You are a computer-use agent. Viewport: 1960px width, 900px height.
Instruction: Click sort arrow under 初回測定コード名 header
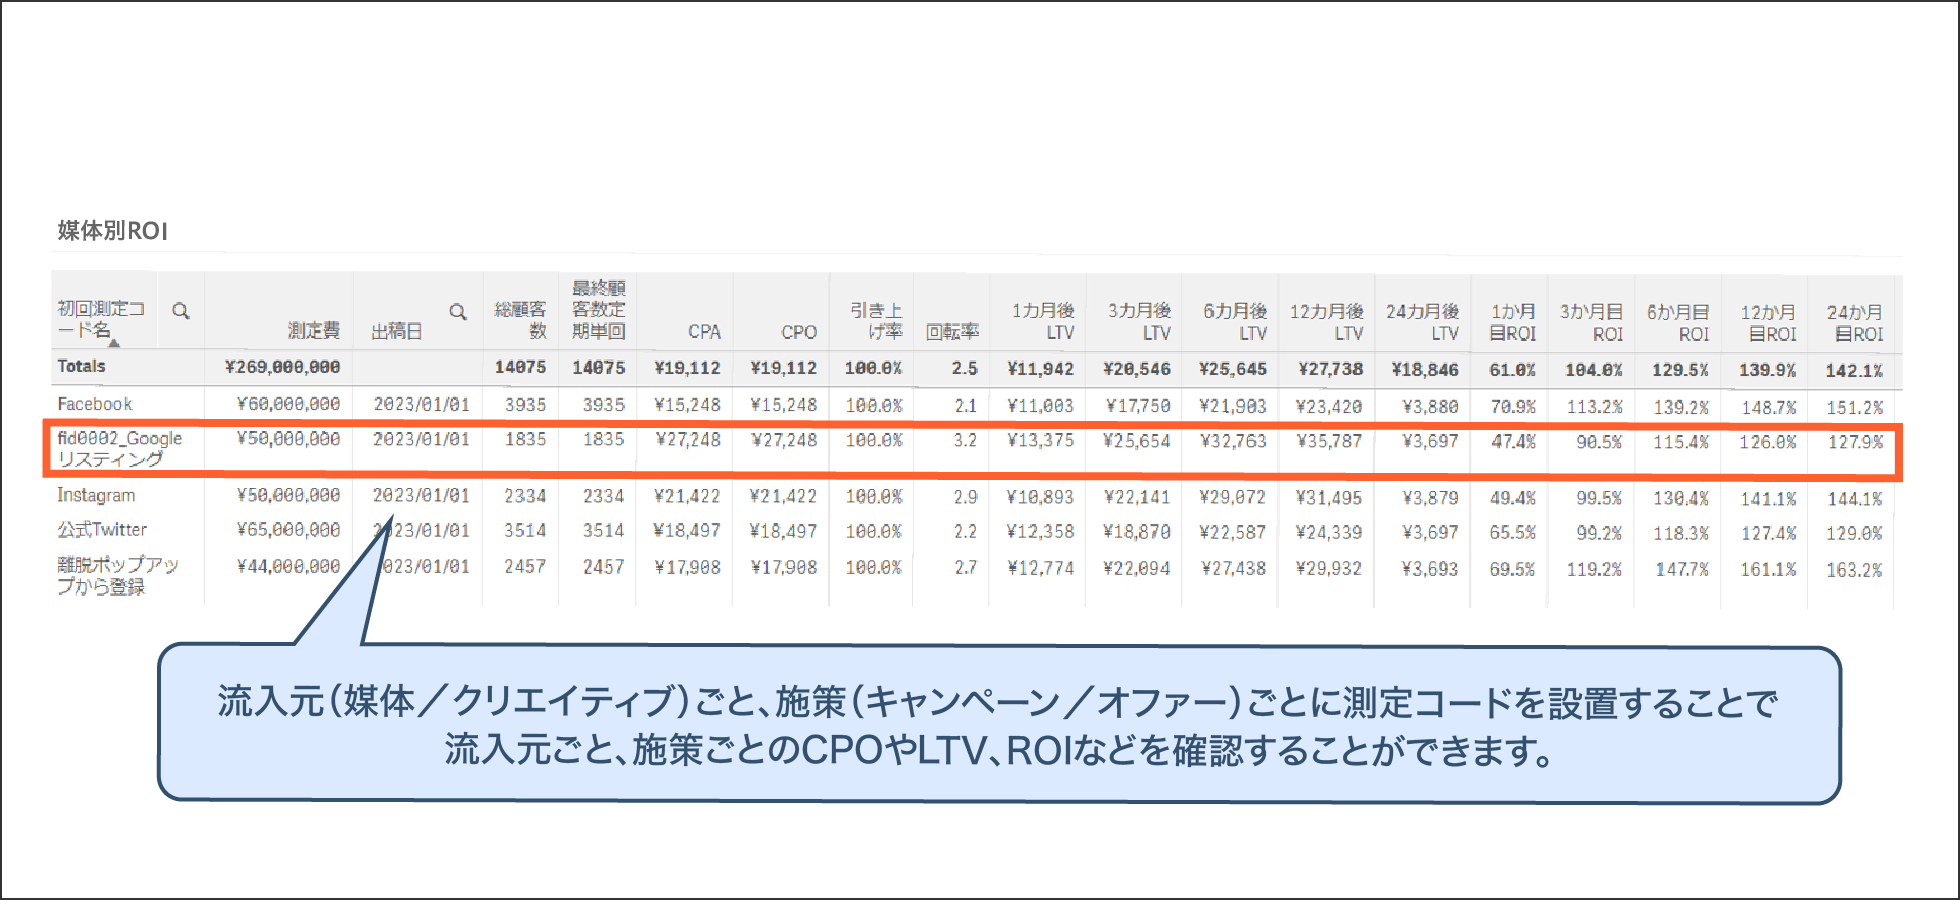114,343
